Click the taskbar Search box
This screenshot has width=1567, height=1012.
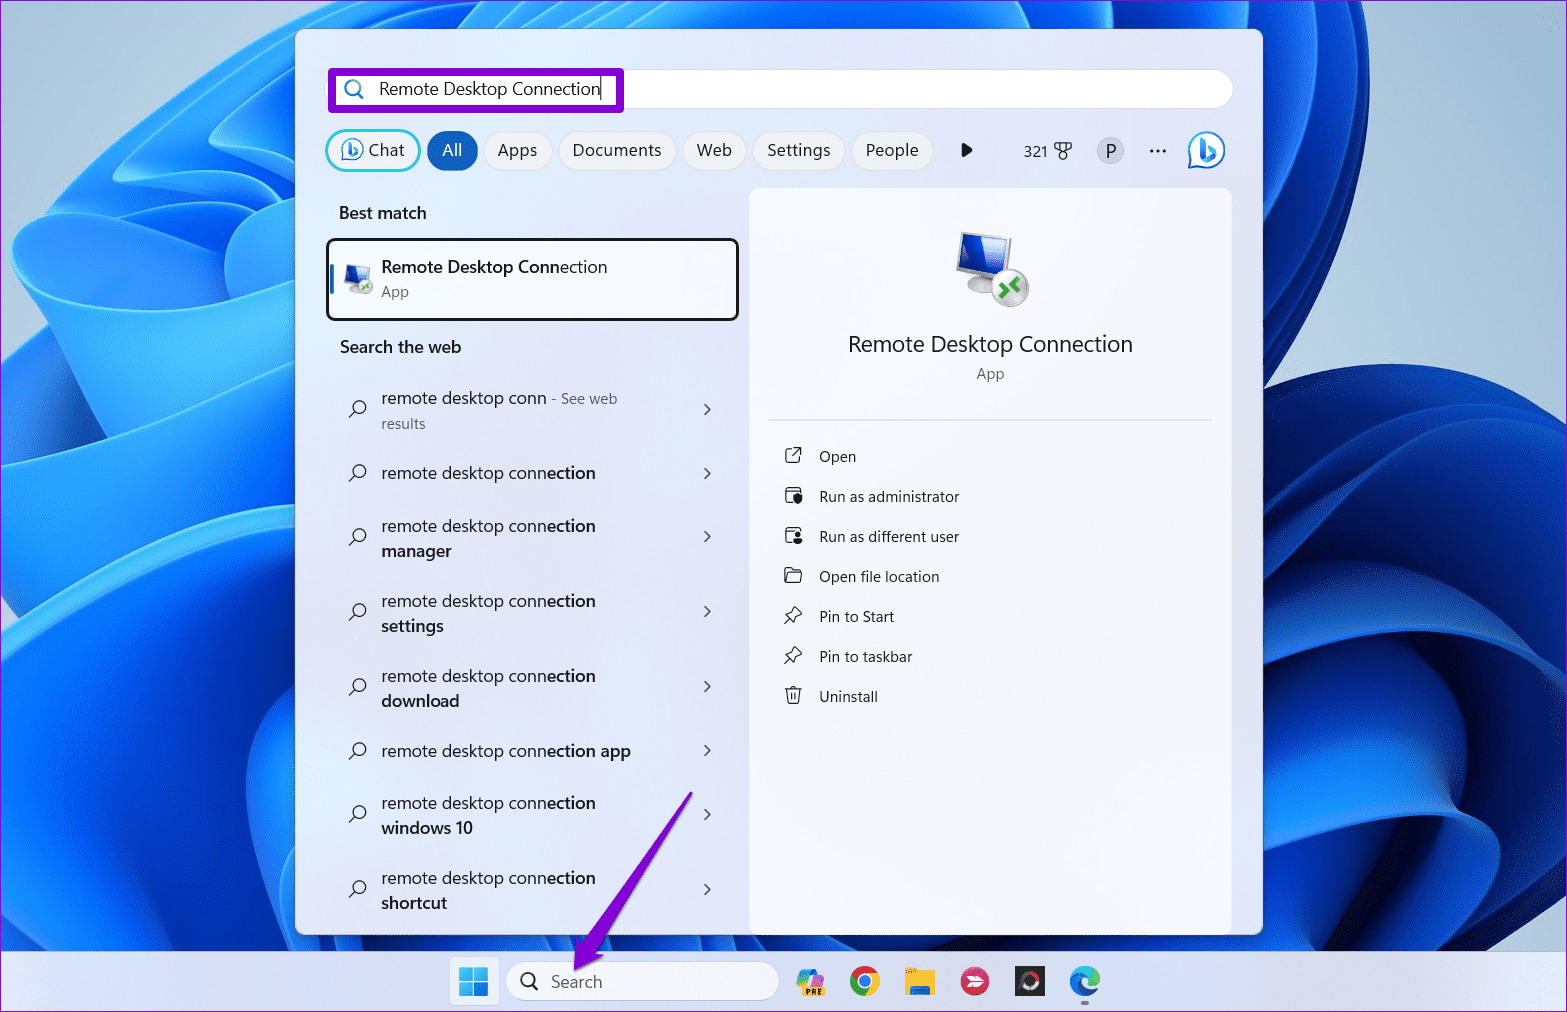point(642,982)
